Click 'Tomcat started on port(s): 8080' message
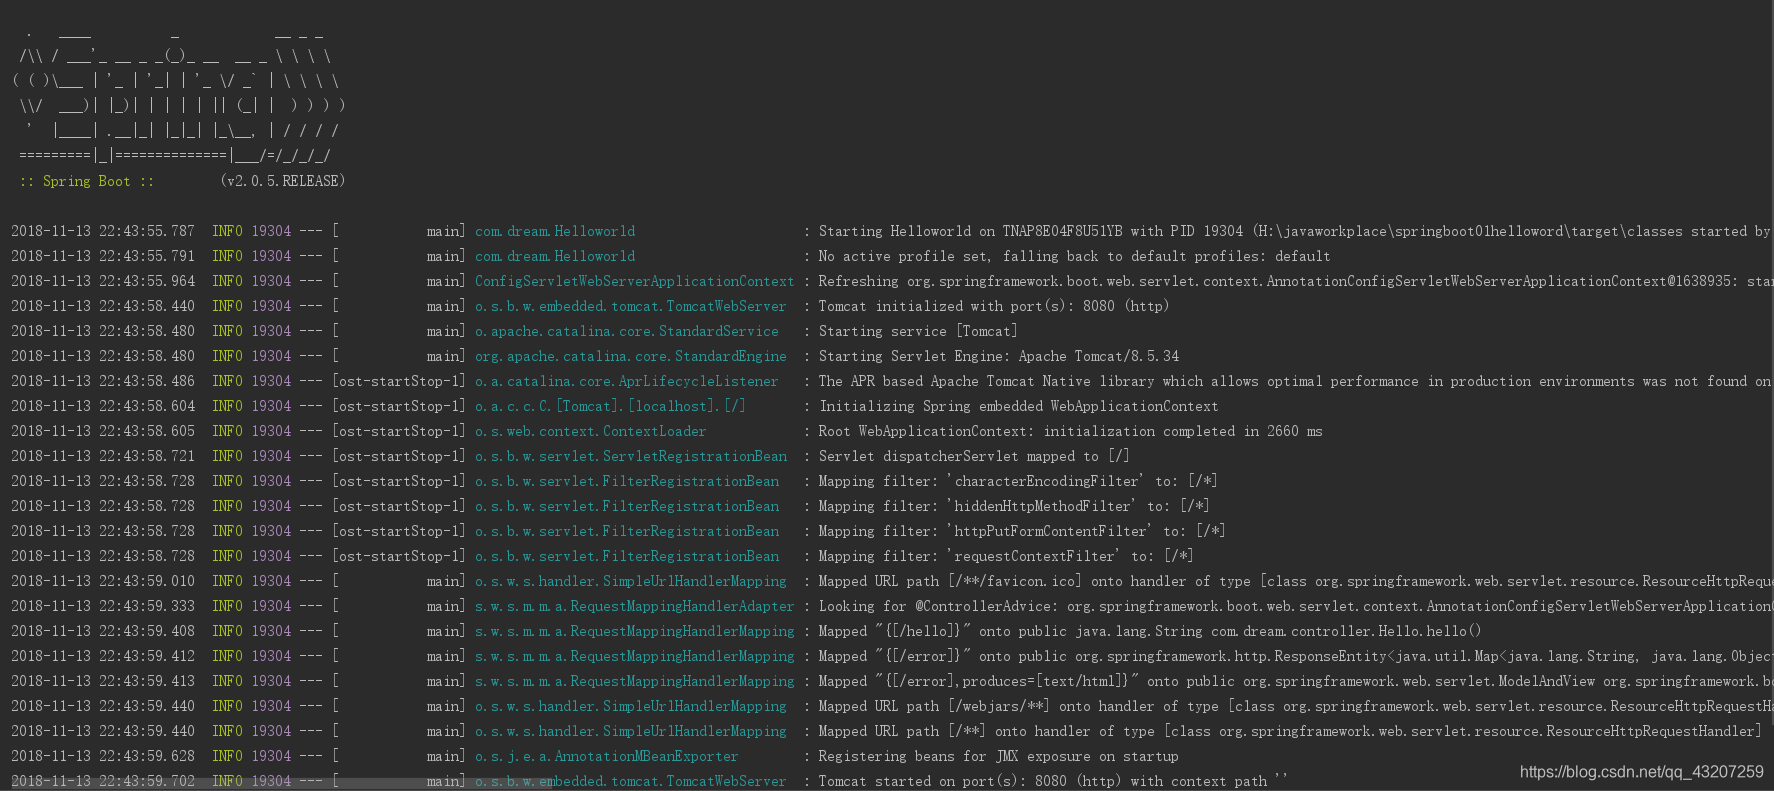Screen dimensions: 1774x791 point(1054,781)
